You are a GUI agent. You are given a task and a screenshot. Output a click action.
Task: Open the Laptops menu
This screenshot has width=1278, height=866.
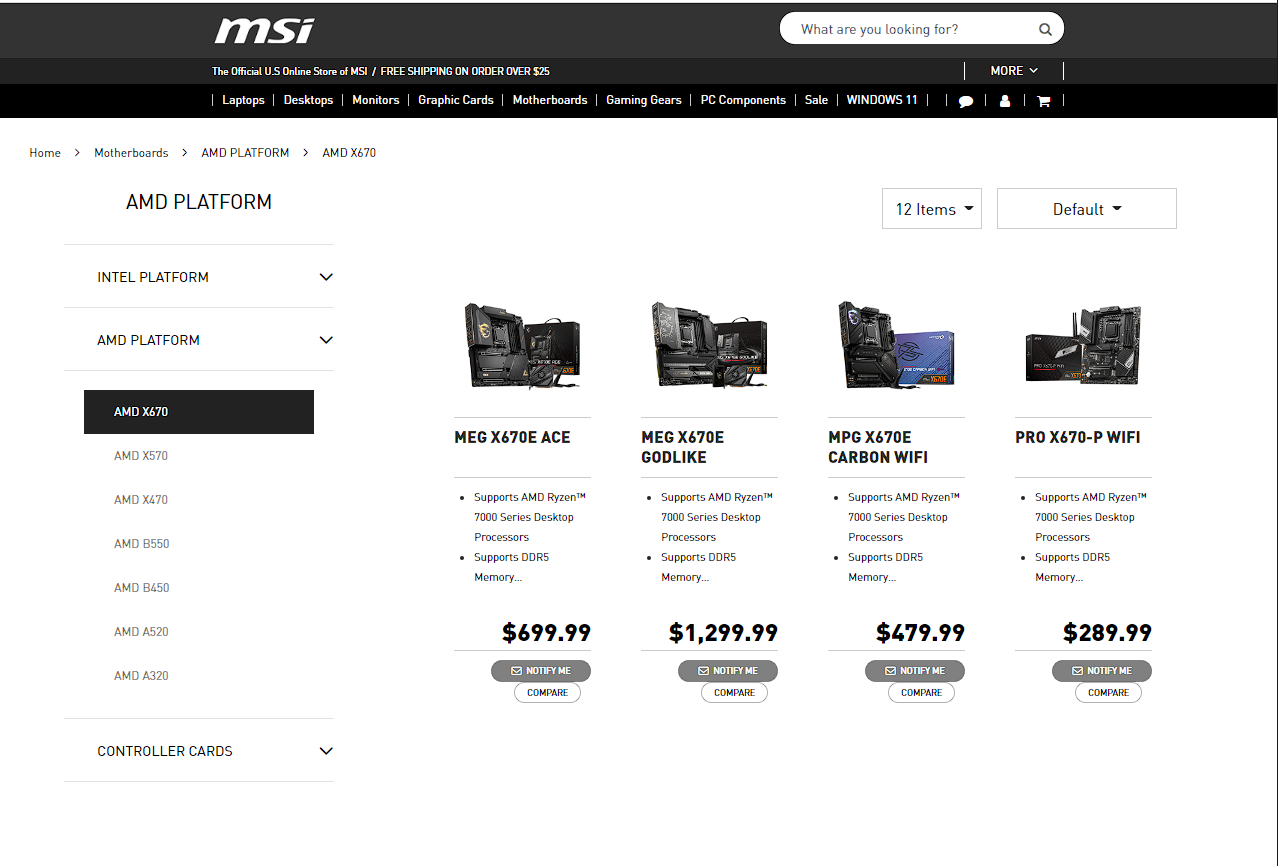coord(243,100)
